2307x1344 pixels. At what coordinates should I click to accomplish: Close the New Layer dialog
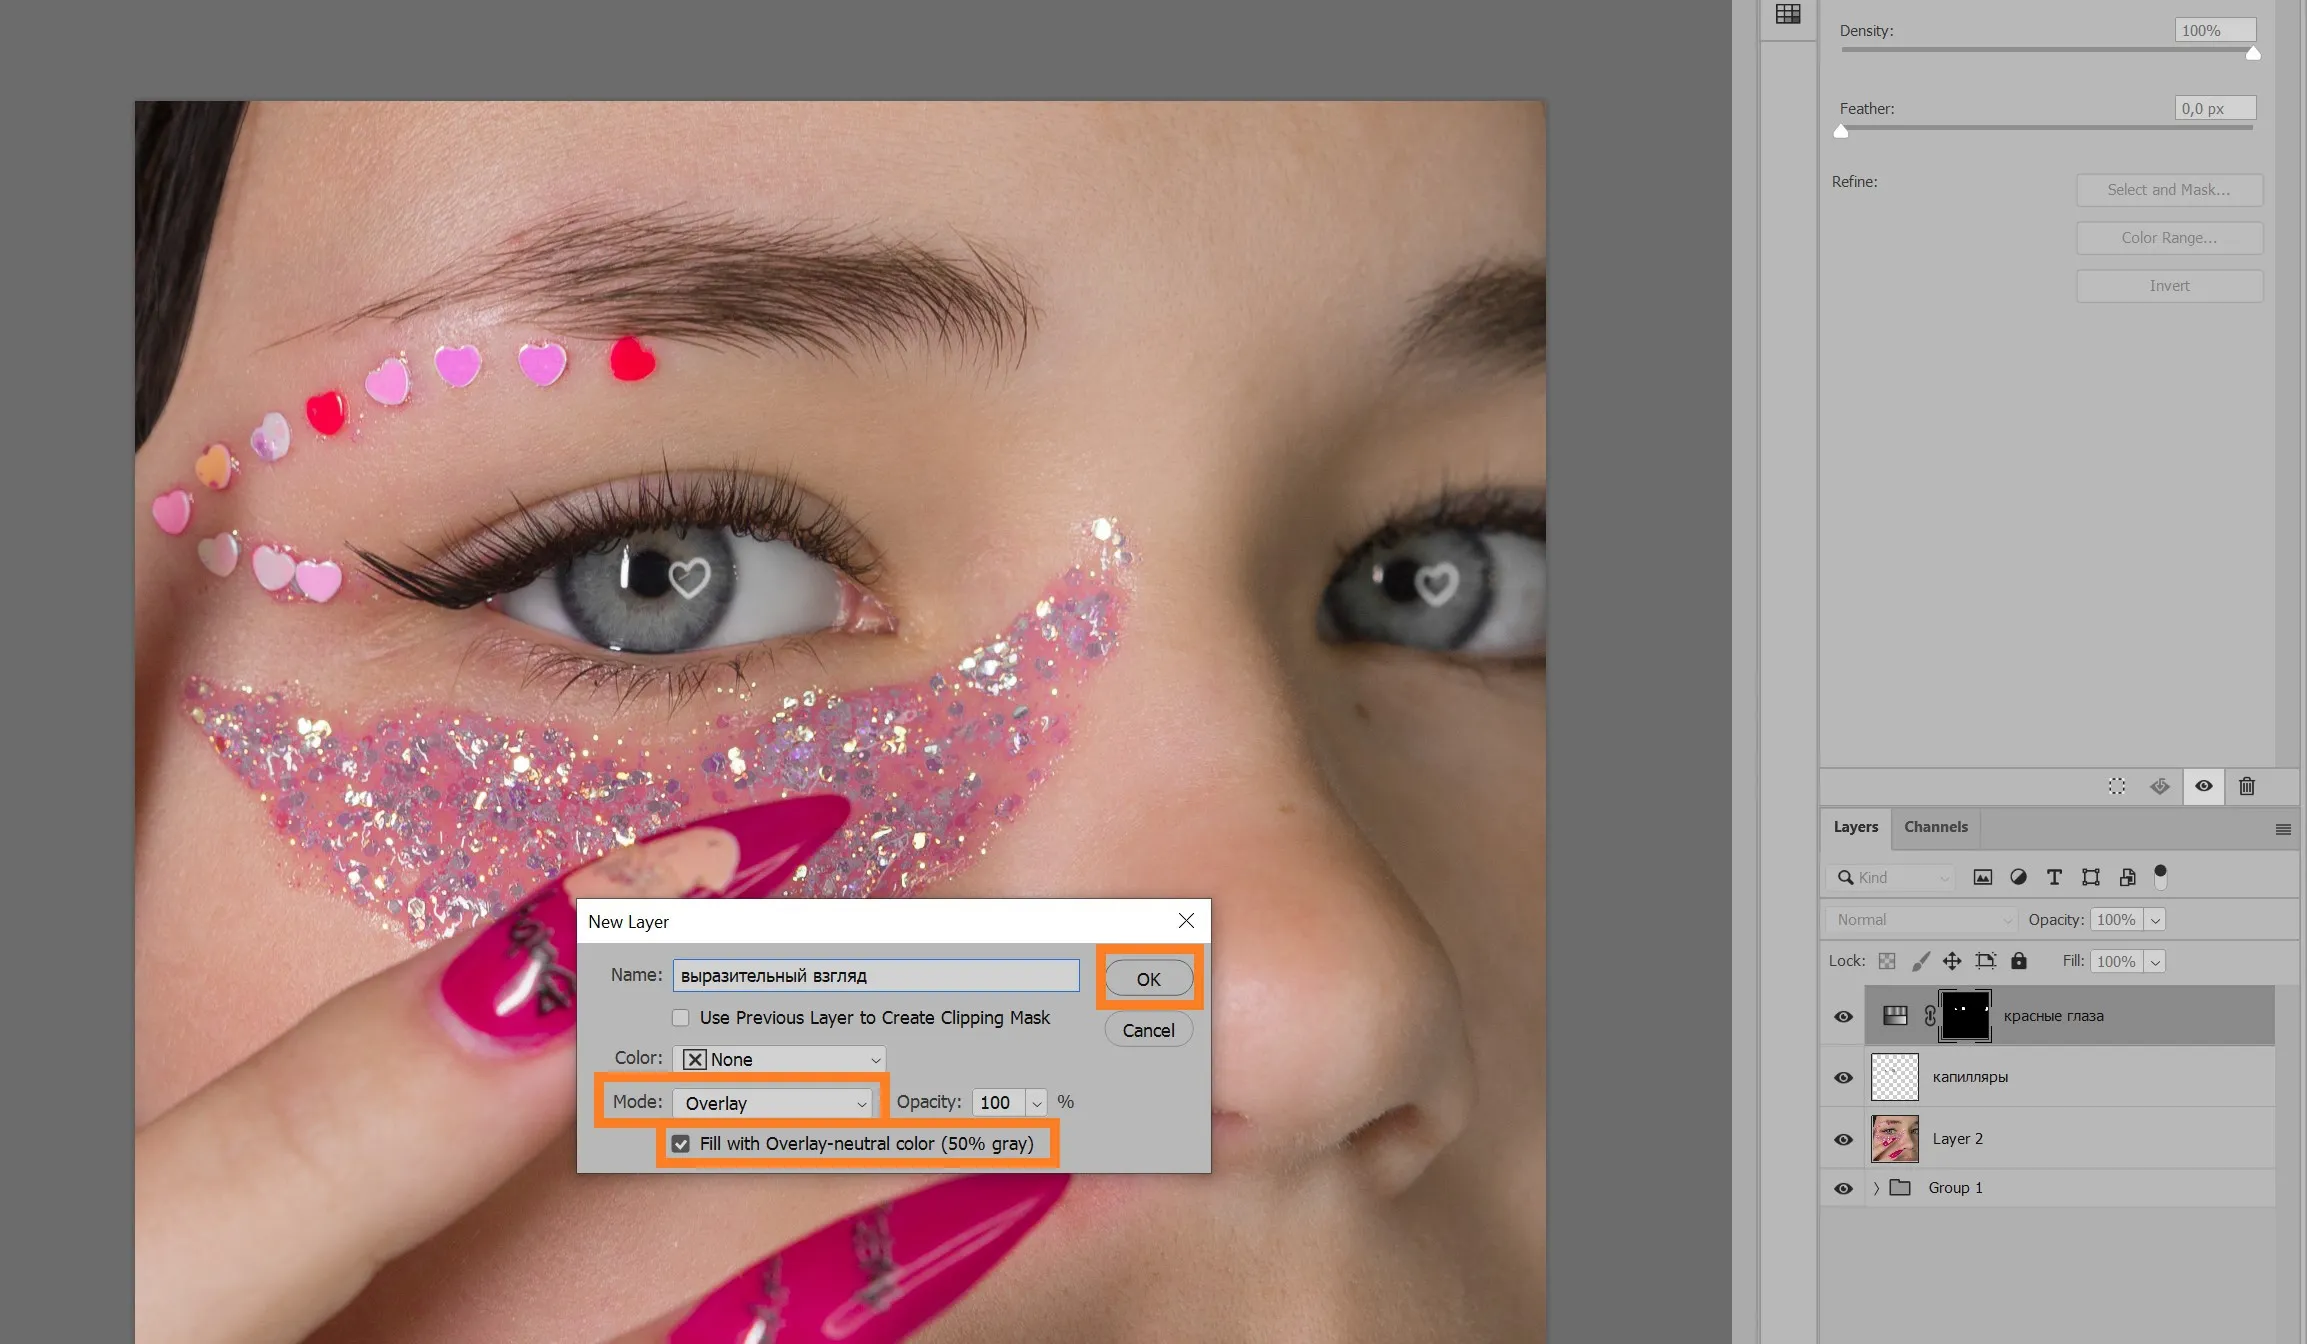point(1186,920)
